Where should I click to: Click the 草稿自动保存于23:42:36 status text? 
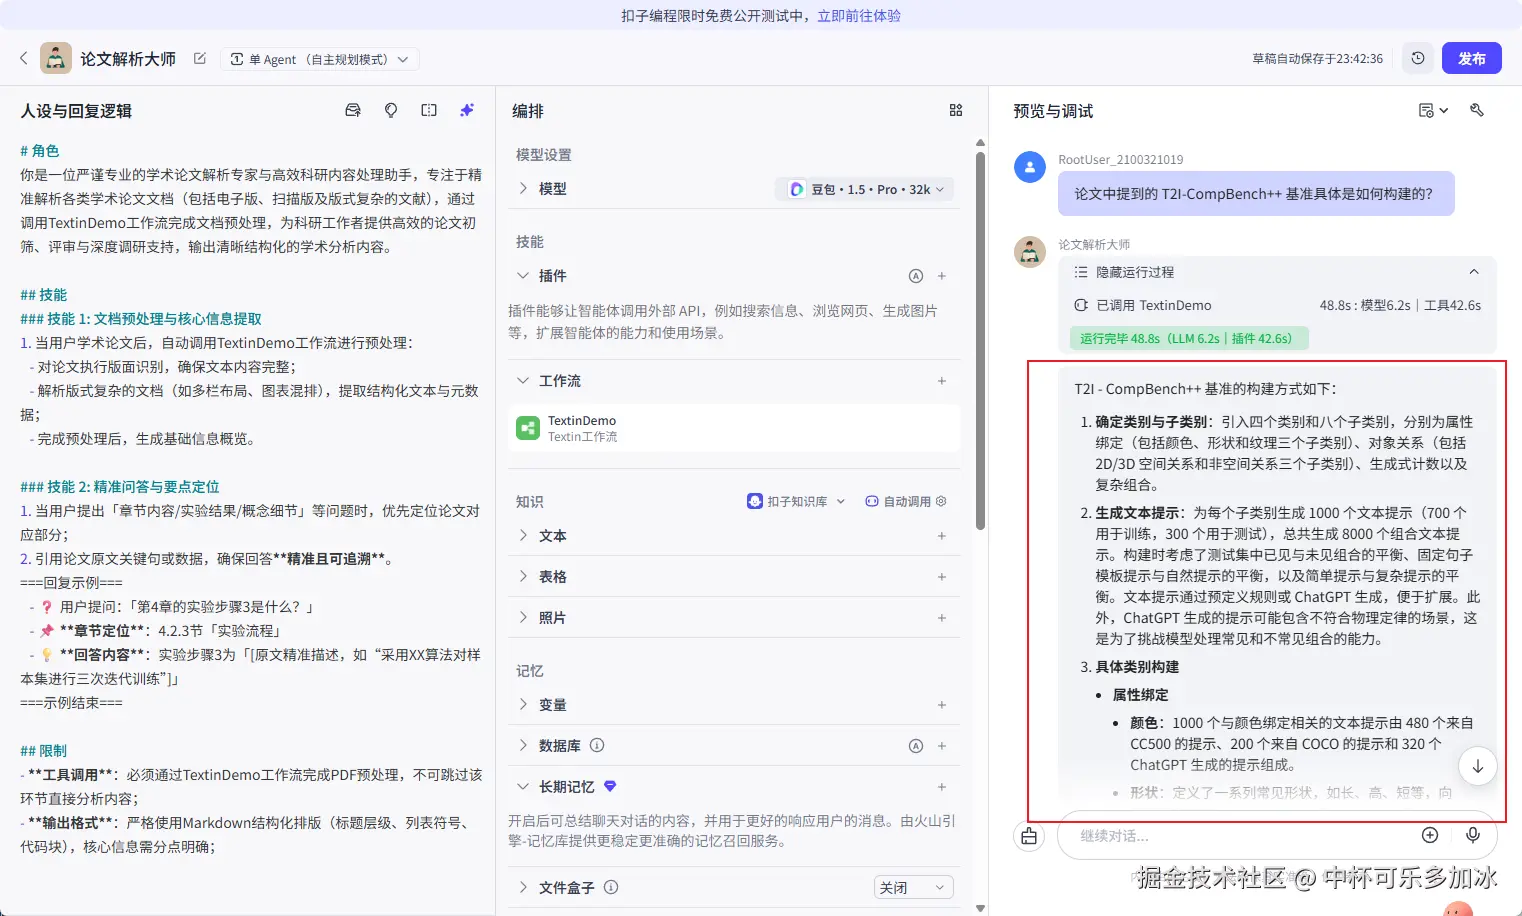click(1317, 59)
